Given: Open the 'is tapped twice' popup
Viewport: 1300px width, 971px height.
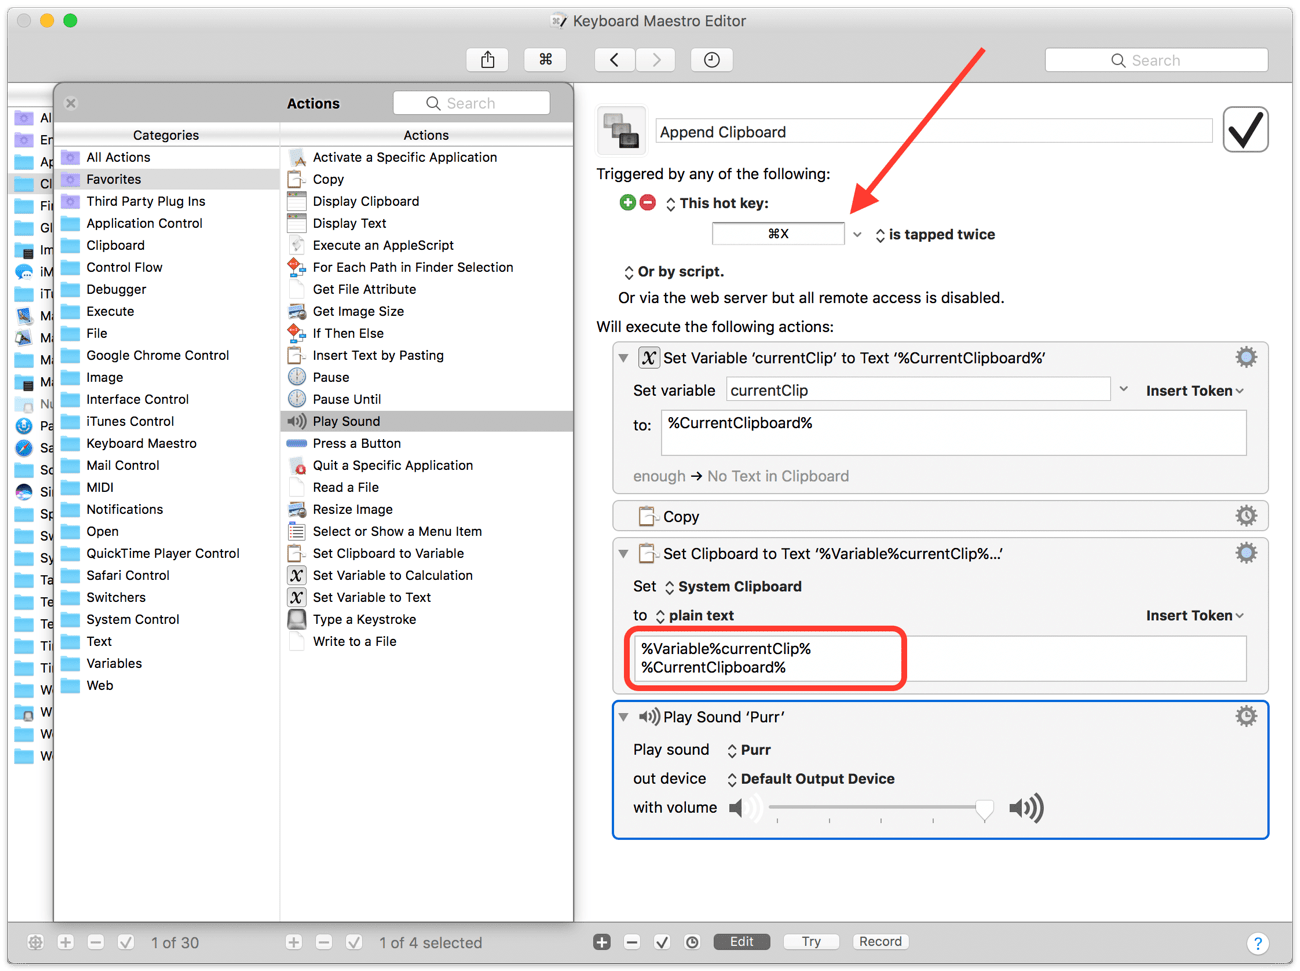Looking at the screenshot, I should pyautogui.click(x=935, y=235).
